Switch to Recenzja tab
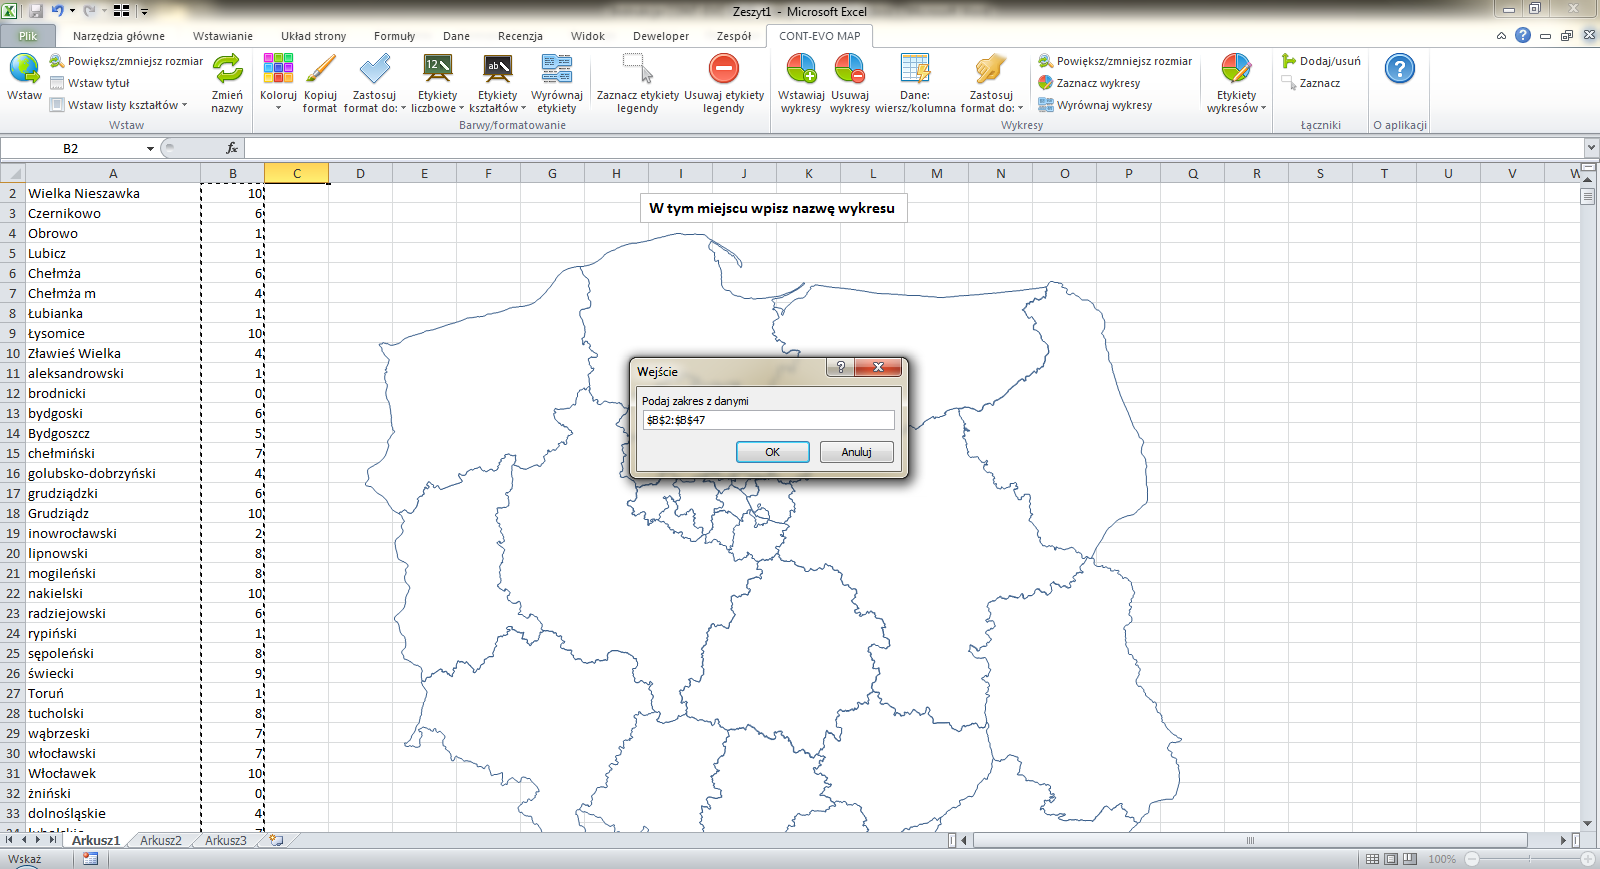This screenshot has height=869, width=1600. click(520, 36)
